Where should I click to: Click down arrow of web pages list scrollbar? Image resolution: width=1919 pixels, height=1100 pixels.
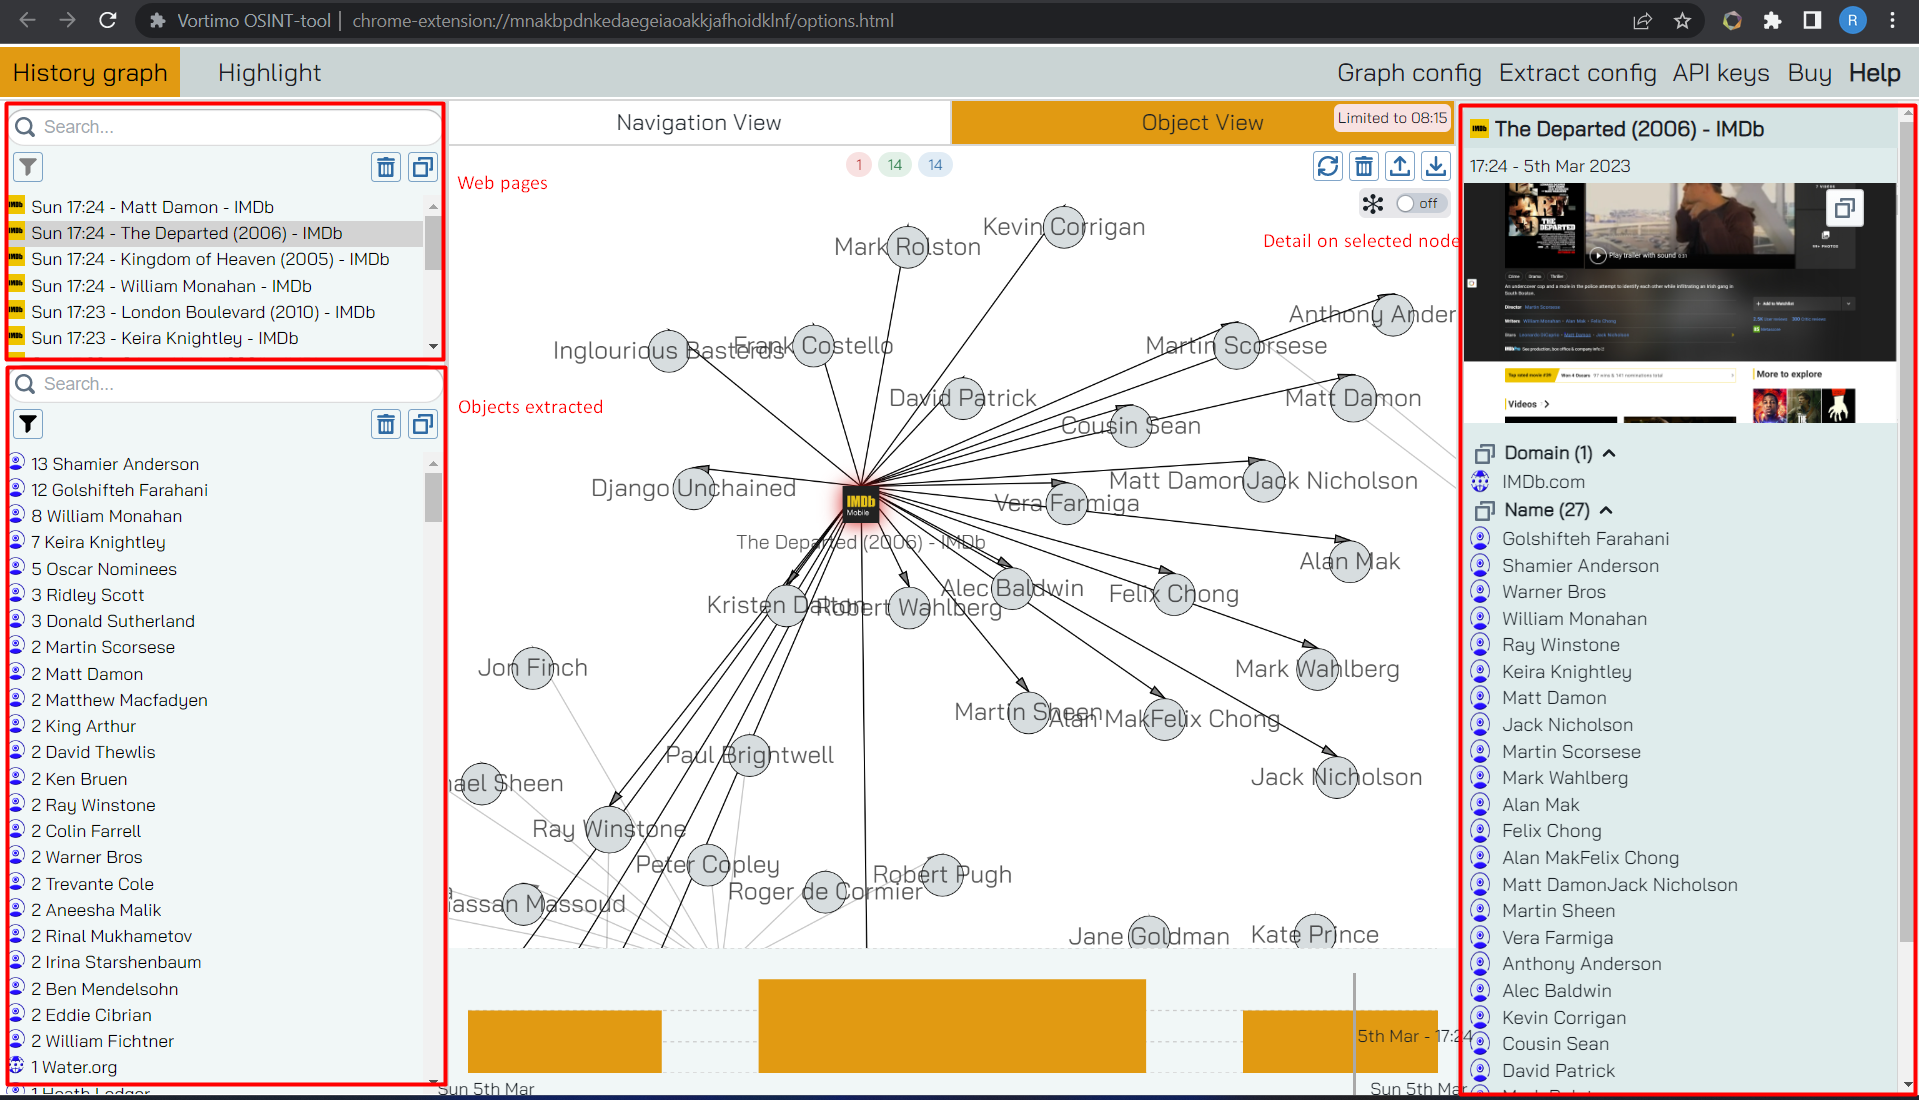point(433,346)
